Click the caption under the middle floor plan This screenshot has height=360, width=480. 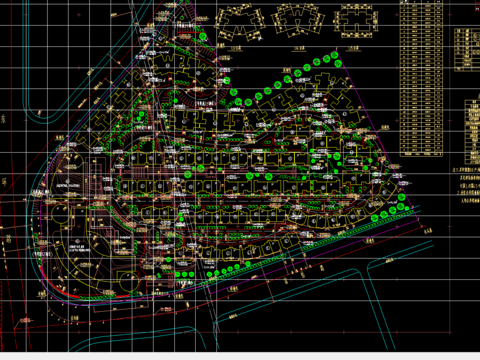point(299,49)
